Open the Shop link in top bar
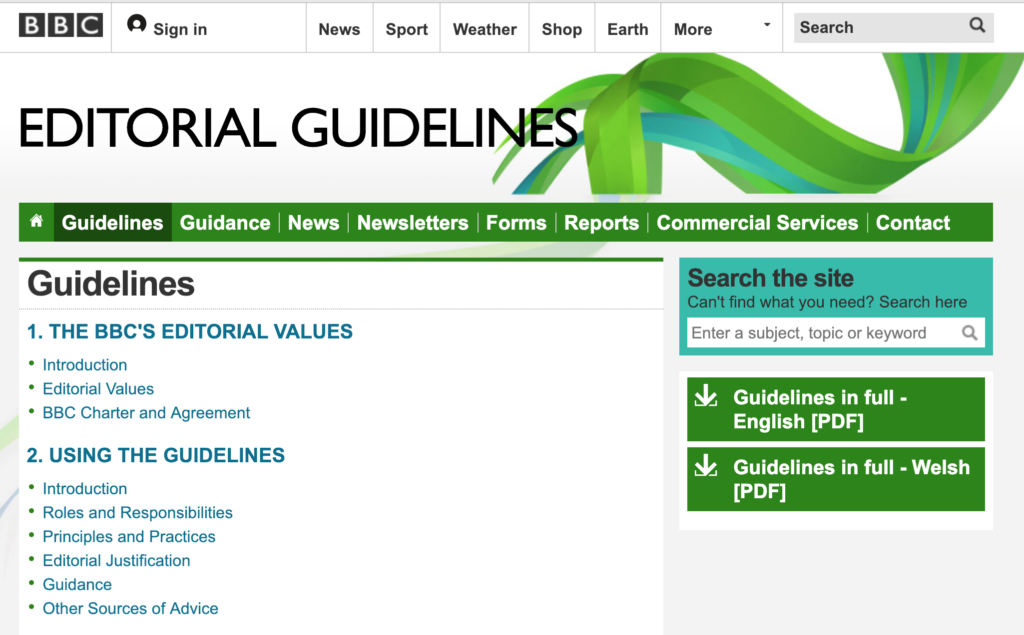This screenshot has width=1024, height=635. pyautogui.click(x=562, y=29)
